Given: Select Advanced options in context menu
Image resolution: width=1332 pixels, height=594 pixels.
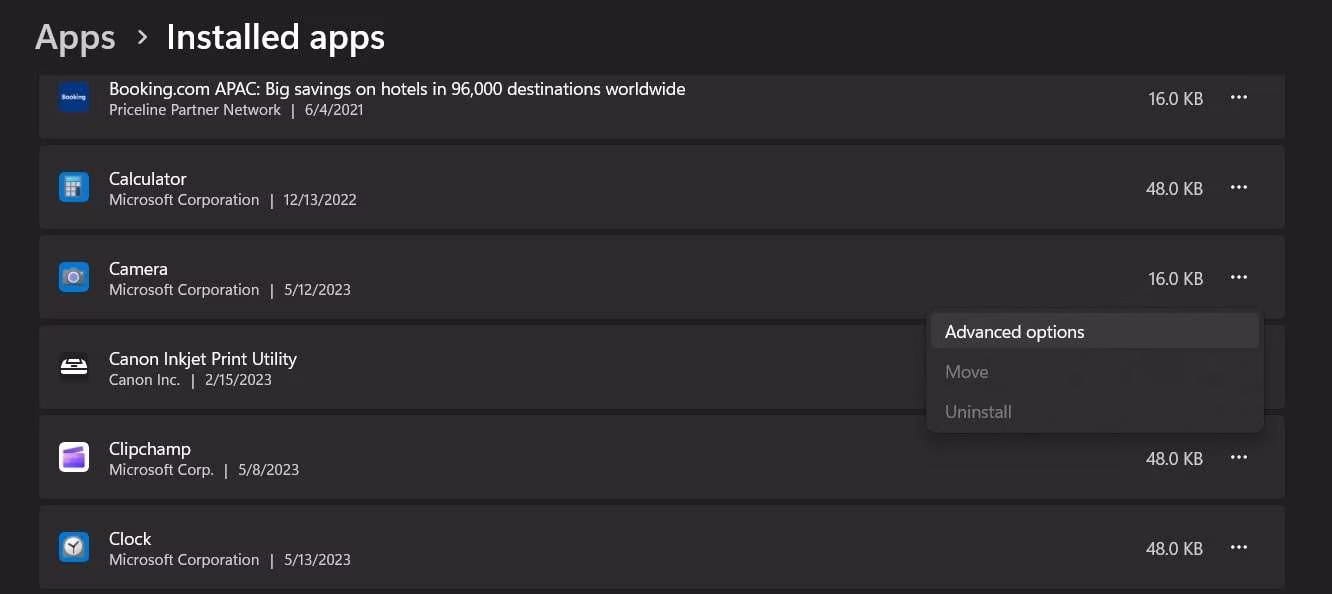Looking at the screenshot, I should pos(1014,332).
